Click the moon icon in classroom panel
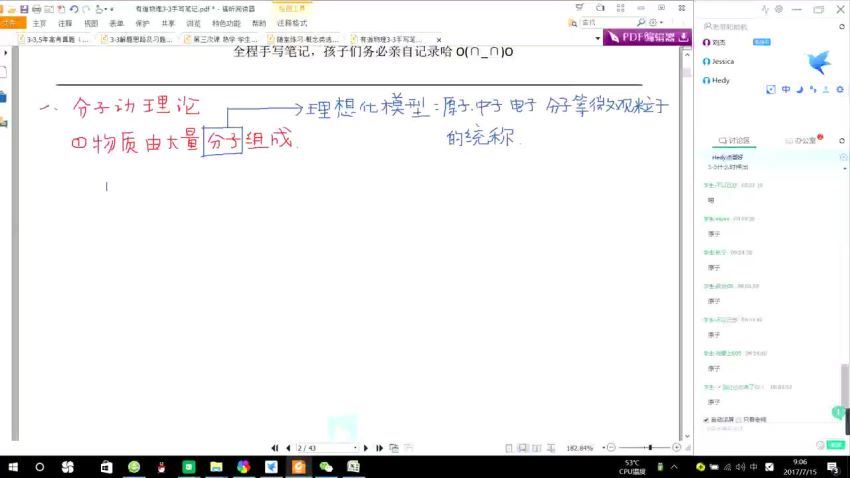The width and height of the screenshot is (850, 478). pyautogui.click(x=799, y=89)
